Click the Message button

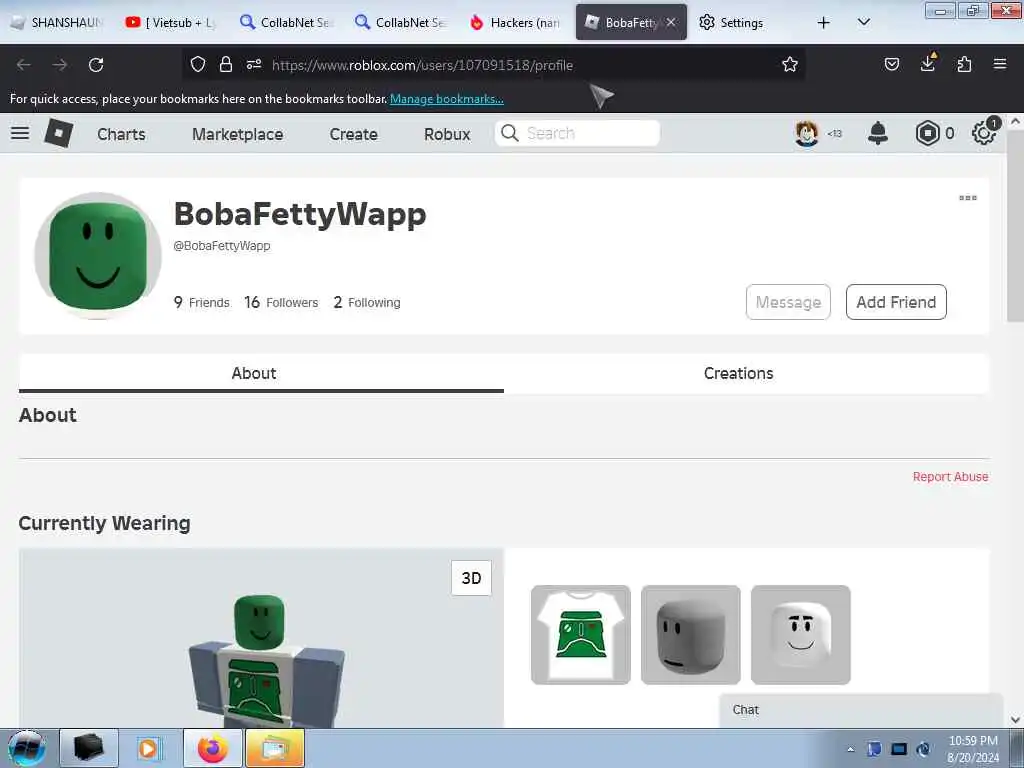(788, 302)
